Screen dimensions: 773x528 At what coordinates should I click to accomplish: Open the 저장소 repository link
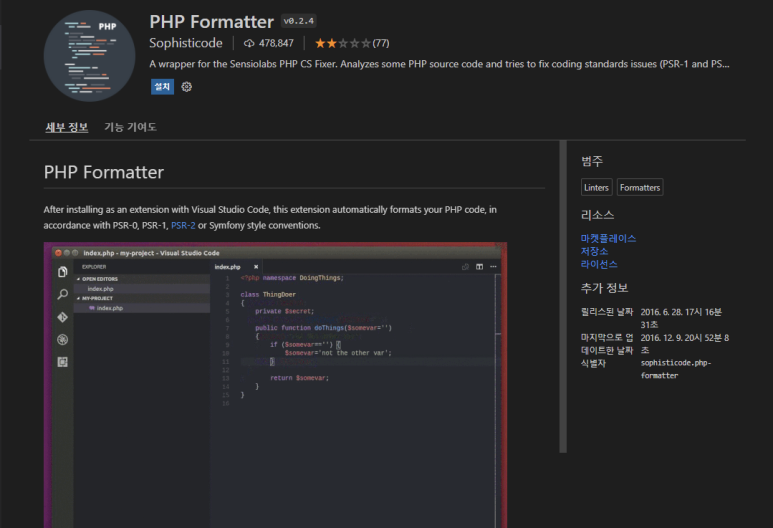(x=595, y=251)
